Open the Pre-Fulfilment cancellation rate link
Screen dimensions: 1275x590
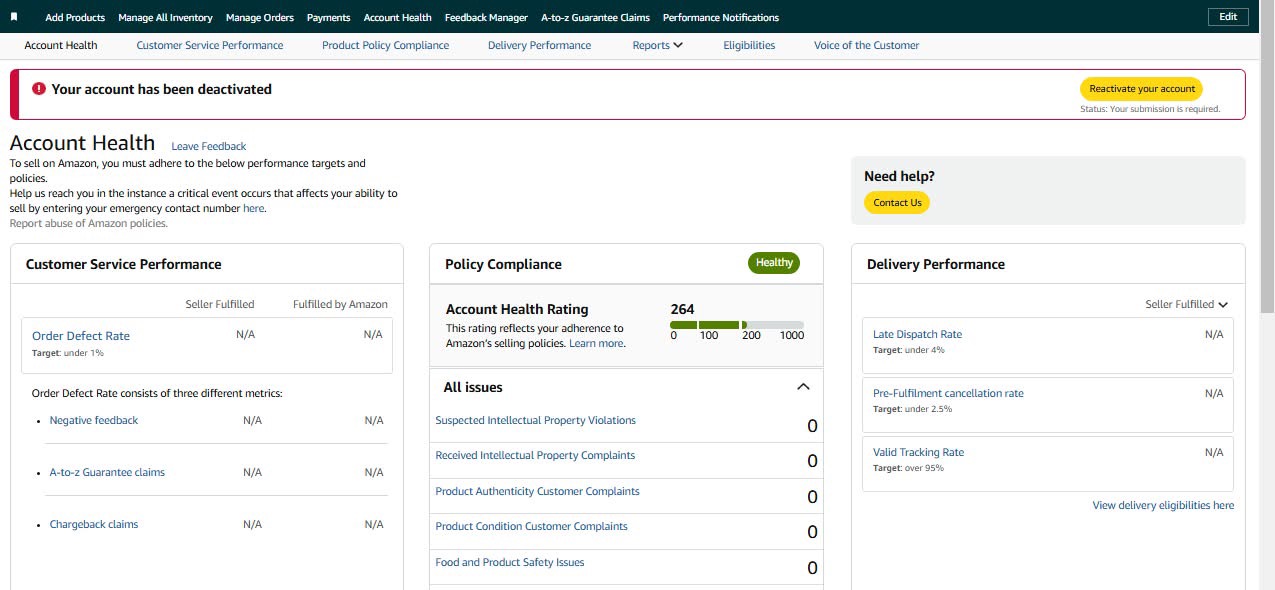(948, 393)
